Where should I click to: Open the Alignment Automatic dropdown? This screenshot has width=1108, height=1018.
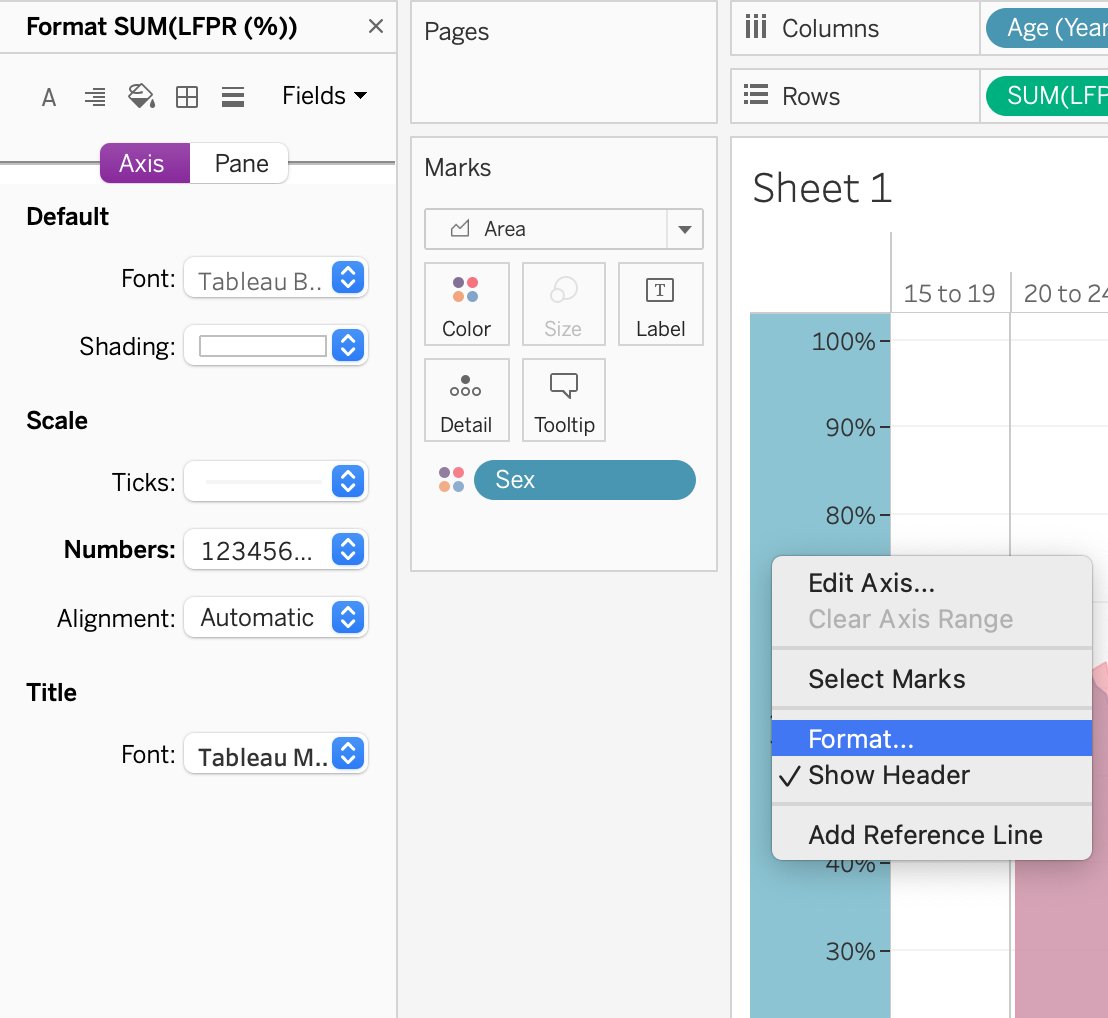pyautogui.click(x=275, y=618)
